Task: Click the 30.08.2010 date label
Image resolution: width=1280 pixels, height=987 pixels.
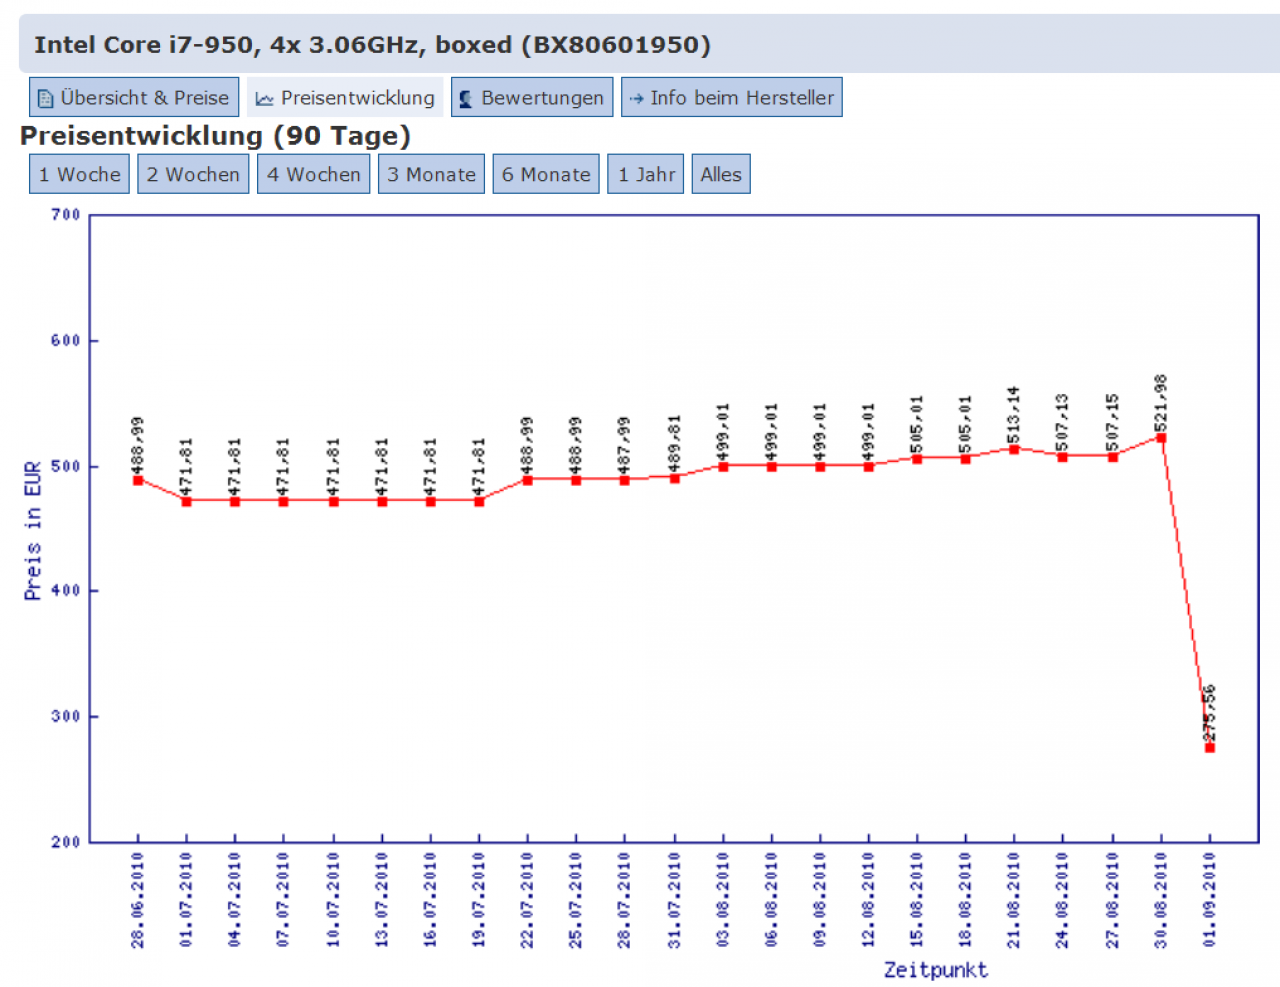Action: pyautogui.click(x=1161, y=900)
